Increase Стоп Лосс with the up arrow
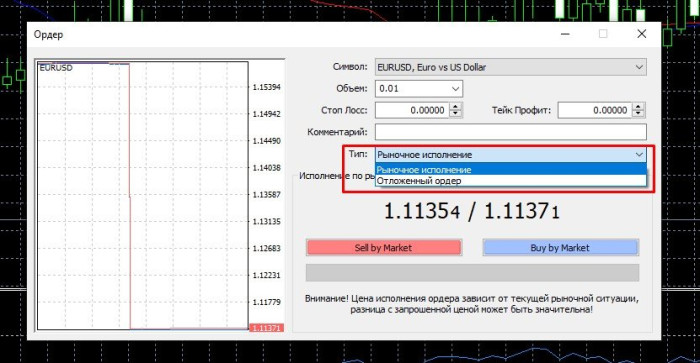This screenshot has width=700, height=363. click(x=455, y=107)
